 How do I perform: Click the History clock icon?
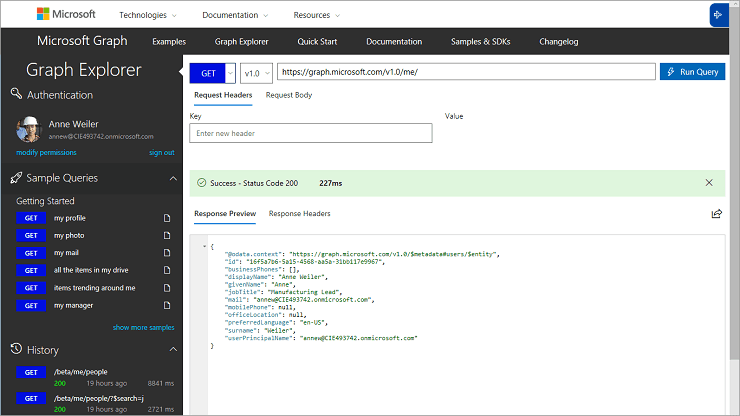[x=16, y=349]
